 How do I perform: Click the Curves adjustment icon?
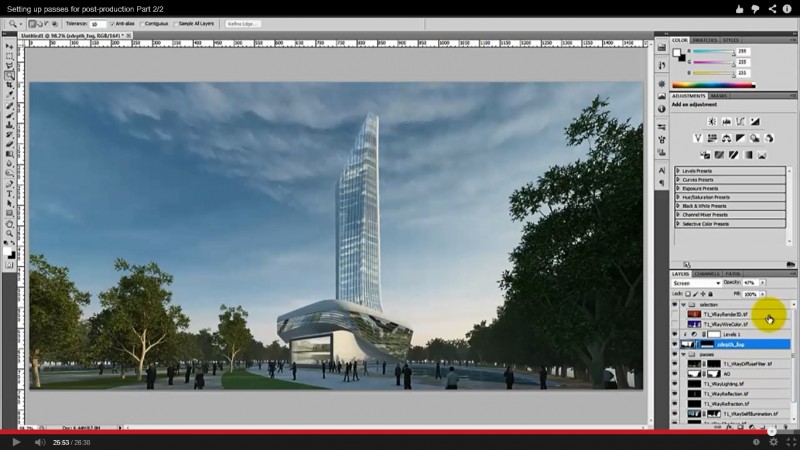pyautogui.click(x=742, y=121)
